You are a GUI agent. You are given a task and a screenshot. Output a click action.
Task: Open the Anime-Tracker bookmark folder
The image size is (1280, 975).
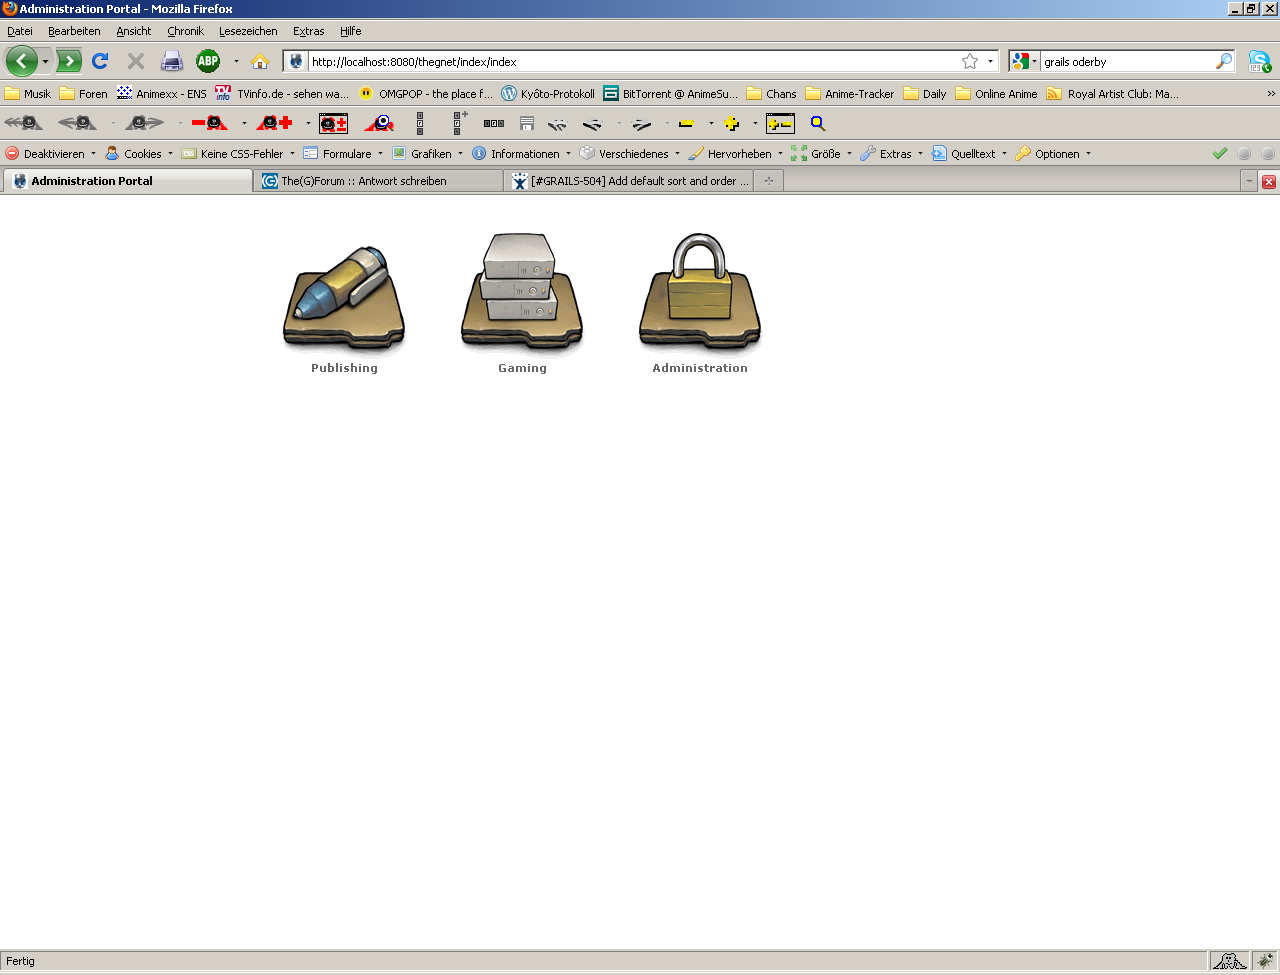(x=850, y=94)
